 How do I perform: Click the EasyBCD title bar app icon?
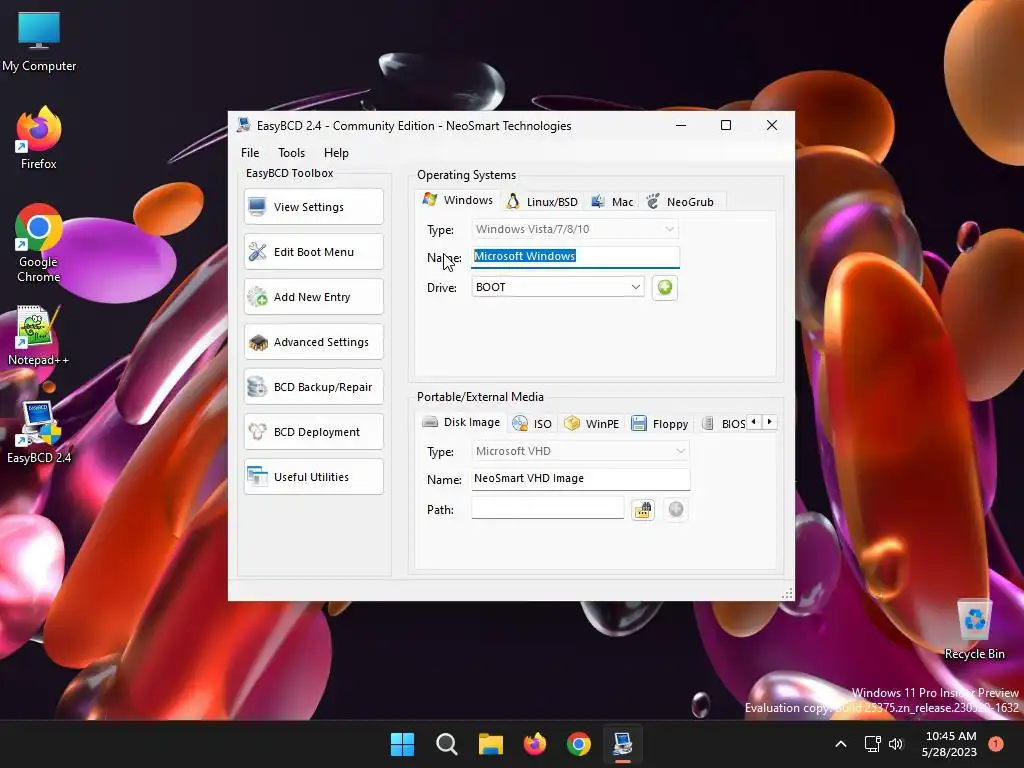(x=244, y=125)
